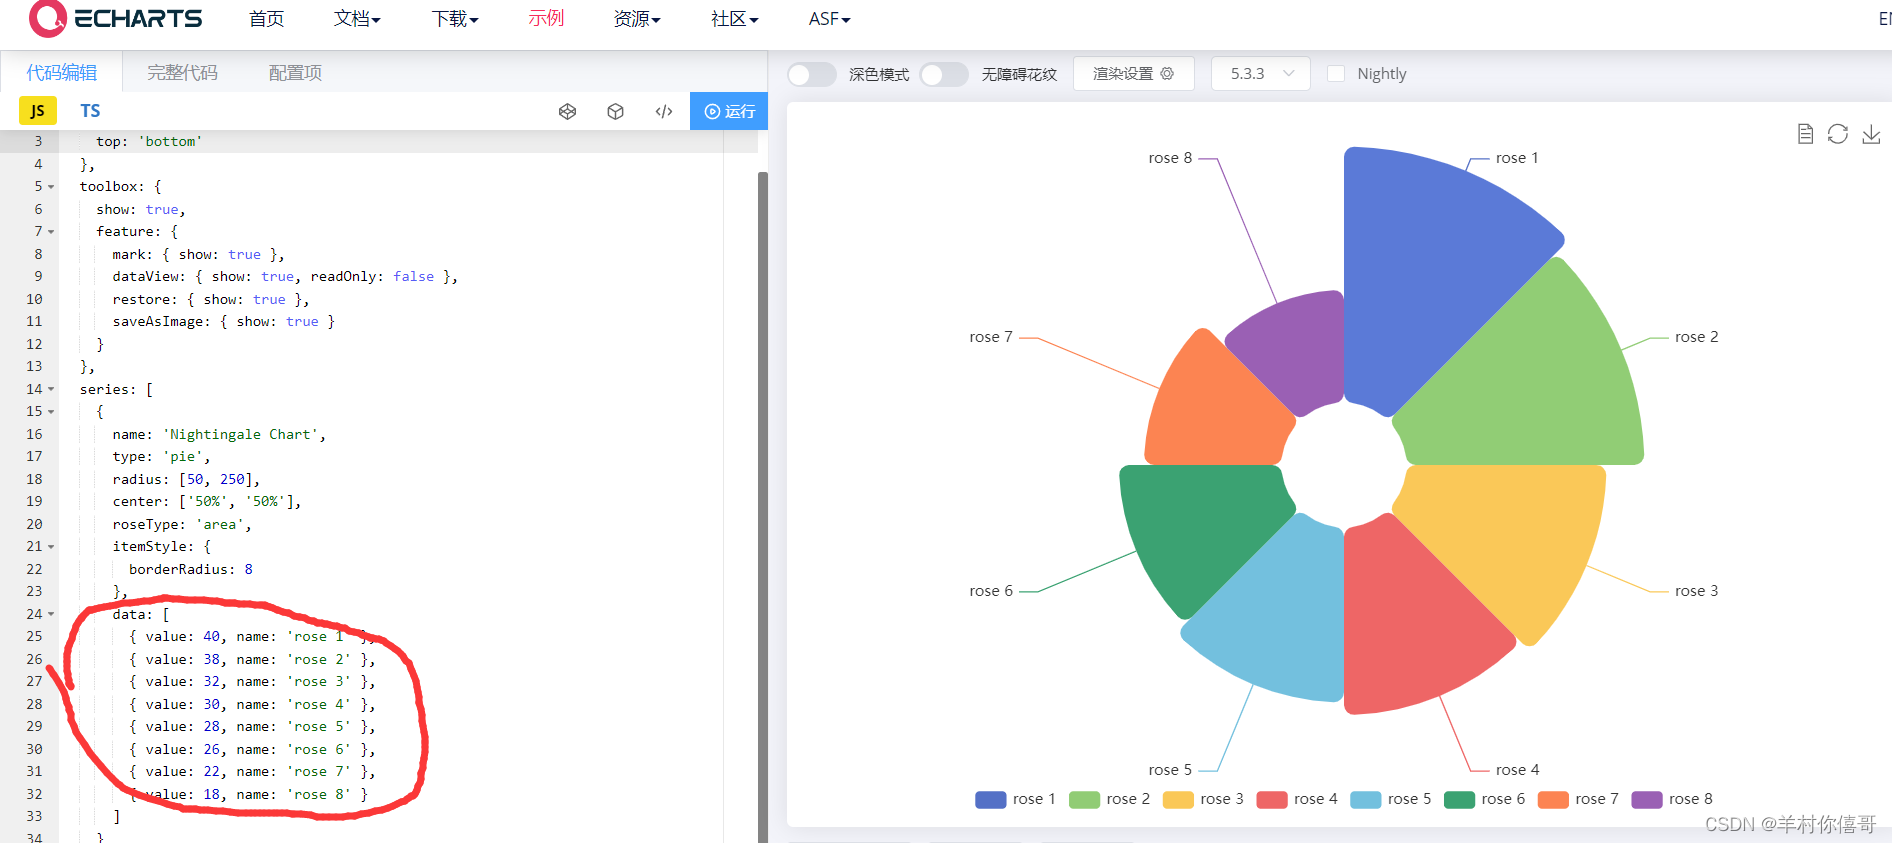Toggle rose 4 legend swatch

[x=1271, y=799]
